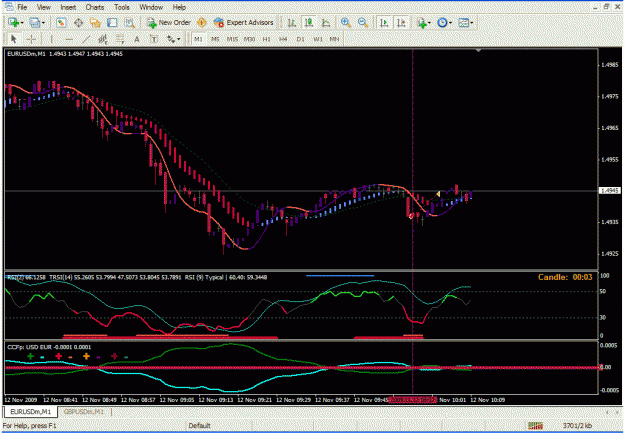Toggle the Expert Advisors button

tap(244, 23)
